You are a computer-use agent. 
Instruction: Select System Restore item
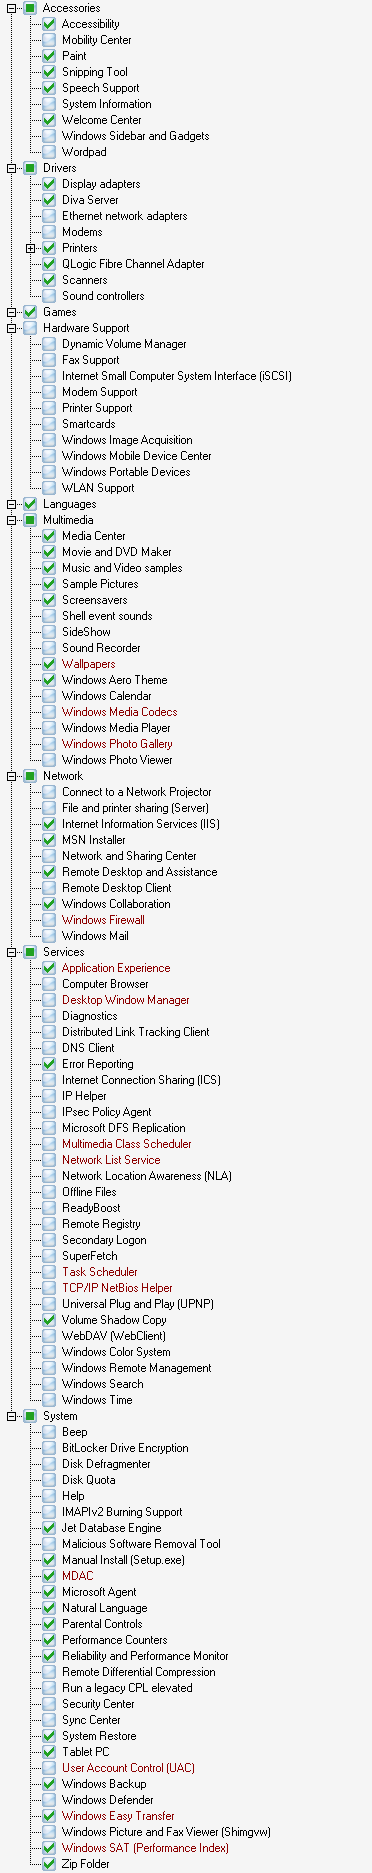99,1736
